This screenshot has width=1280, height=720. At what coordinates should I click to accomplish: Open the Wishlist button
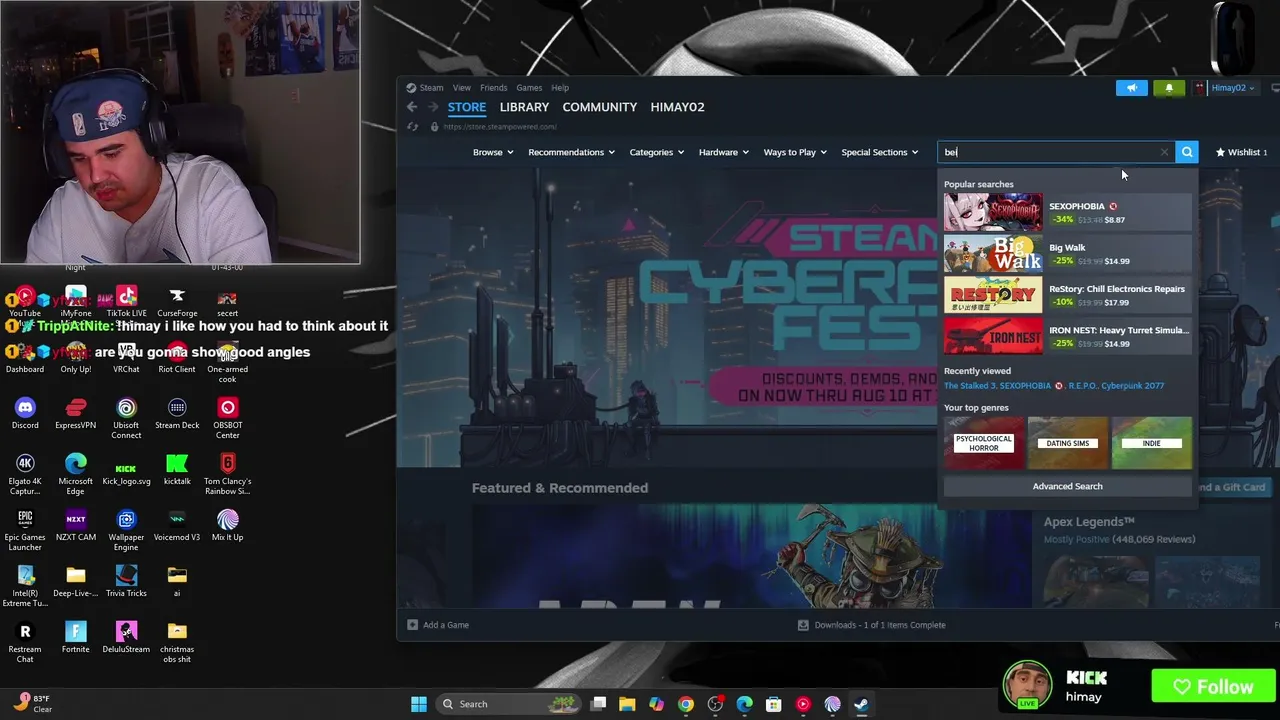tap(1241, 152)
